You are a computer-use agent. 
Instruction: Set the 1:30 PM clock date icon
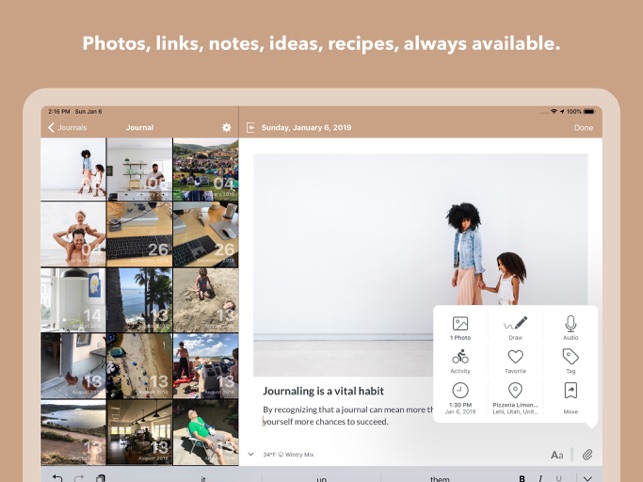point(460,391)
